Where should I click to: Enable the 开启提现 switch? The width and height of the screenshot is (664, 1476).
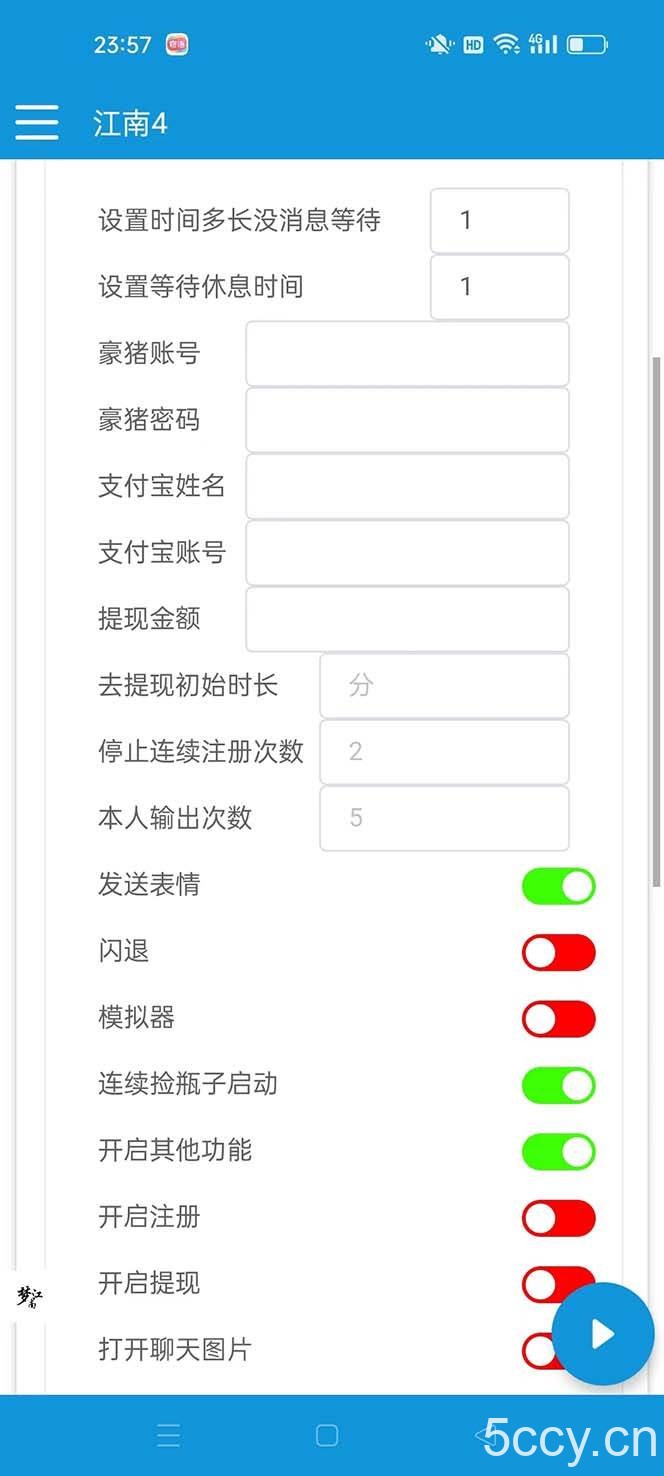tap(558, 1284)
